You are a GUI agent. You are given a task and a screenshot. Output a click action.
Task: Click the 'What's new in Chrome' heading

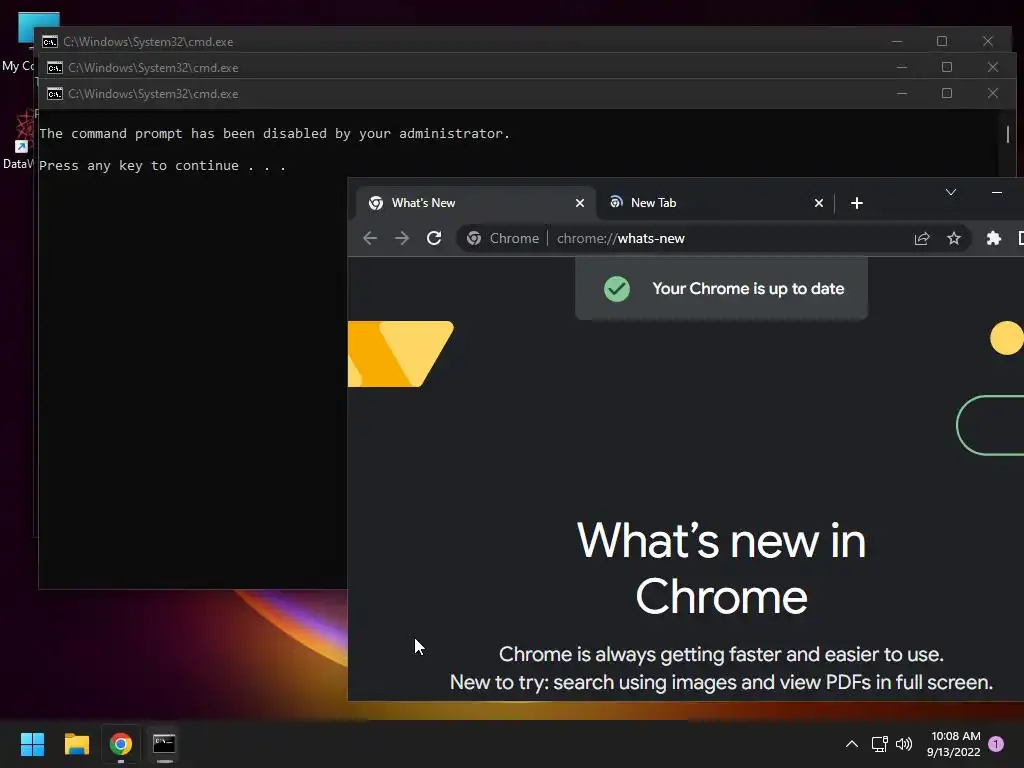click(x=722, y=568)
